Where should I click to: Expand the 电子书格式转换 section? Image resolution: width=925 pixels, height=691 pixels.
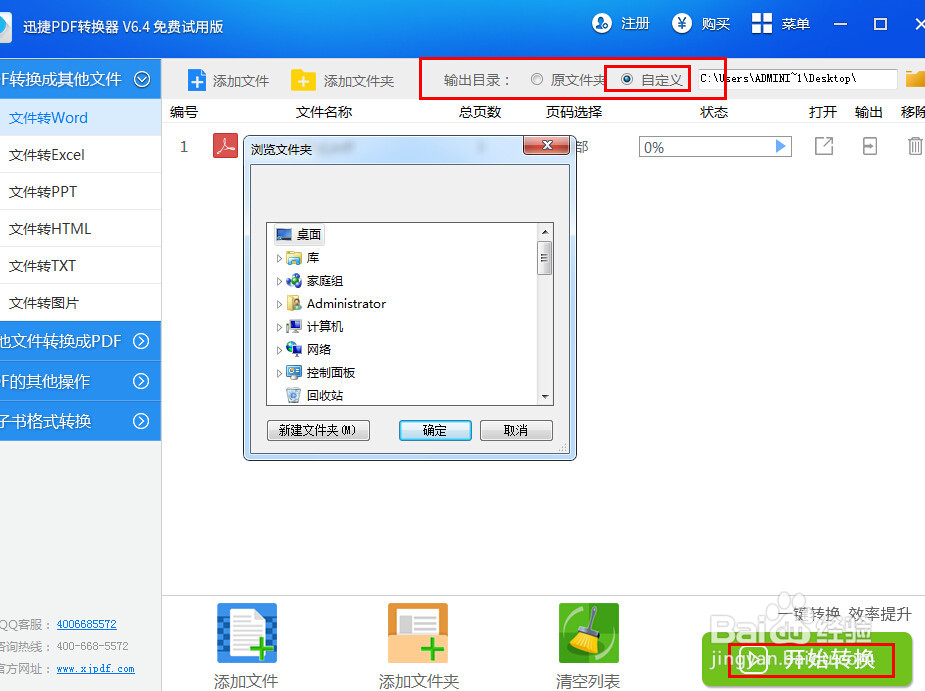coord(141,421)
